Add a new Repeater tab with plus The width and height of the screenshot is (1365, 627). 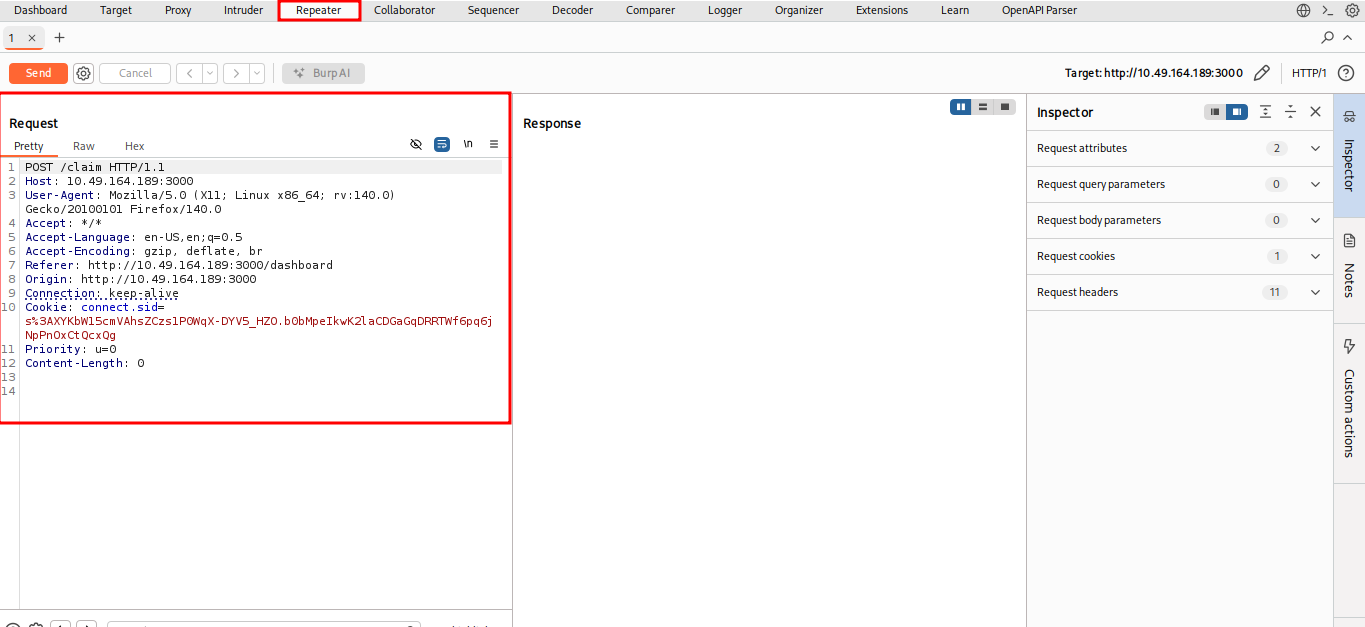pos(59,37)
